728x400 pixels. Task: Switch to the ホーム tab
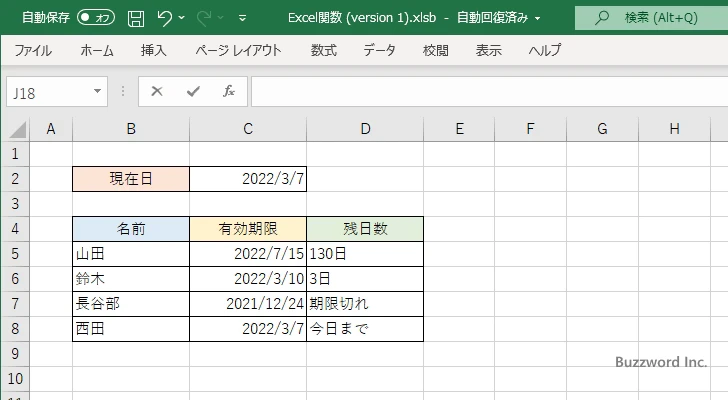[x=97, y=50]
